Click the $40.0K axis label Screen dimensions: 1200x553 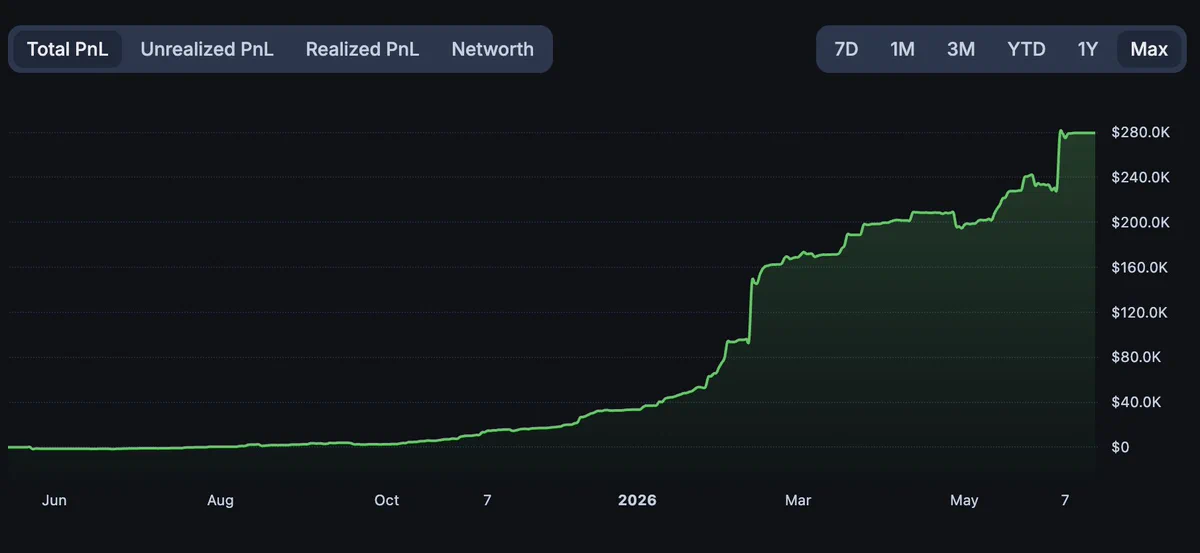point(1136,402)
